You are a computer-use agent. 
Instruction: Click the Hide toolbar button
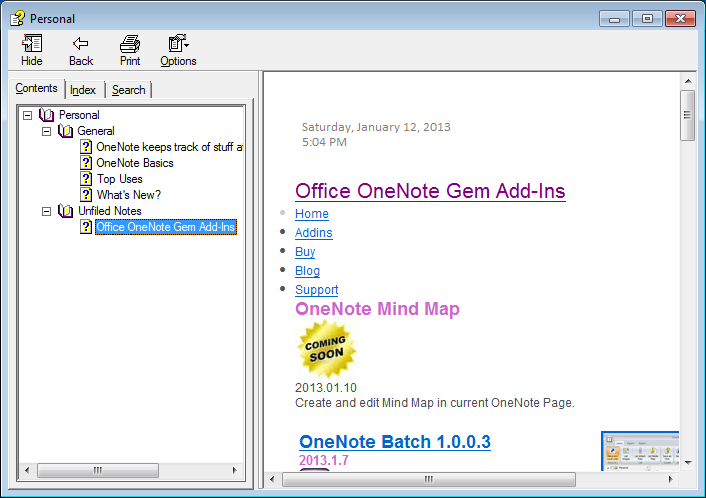tap(32, 50)
